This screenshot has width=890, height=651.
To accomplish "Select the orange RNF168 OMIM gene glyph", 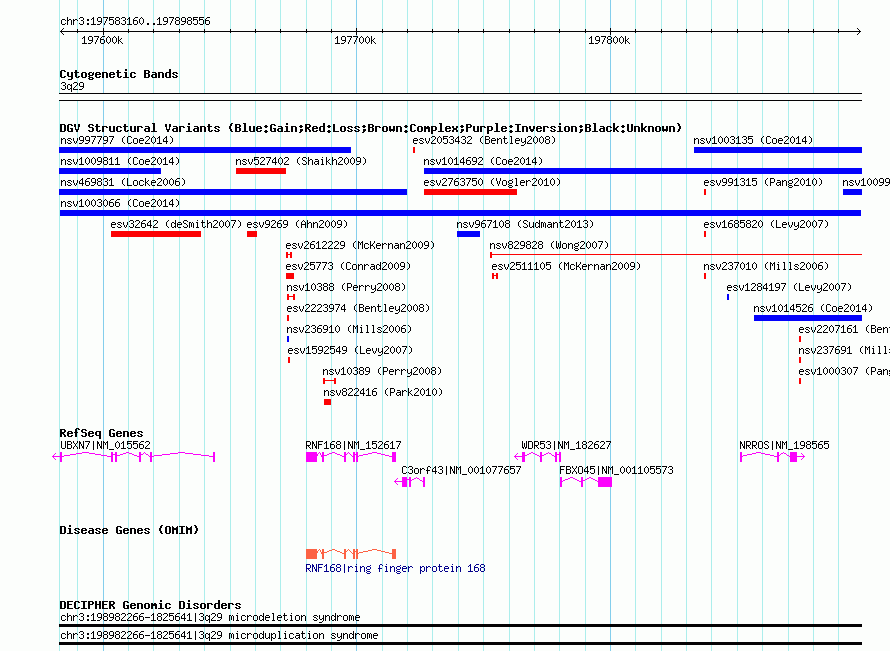I will click(351, 553).
